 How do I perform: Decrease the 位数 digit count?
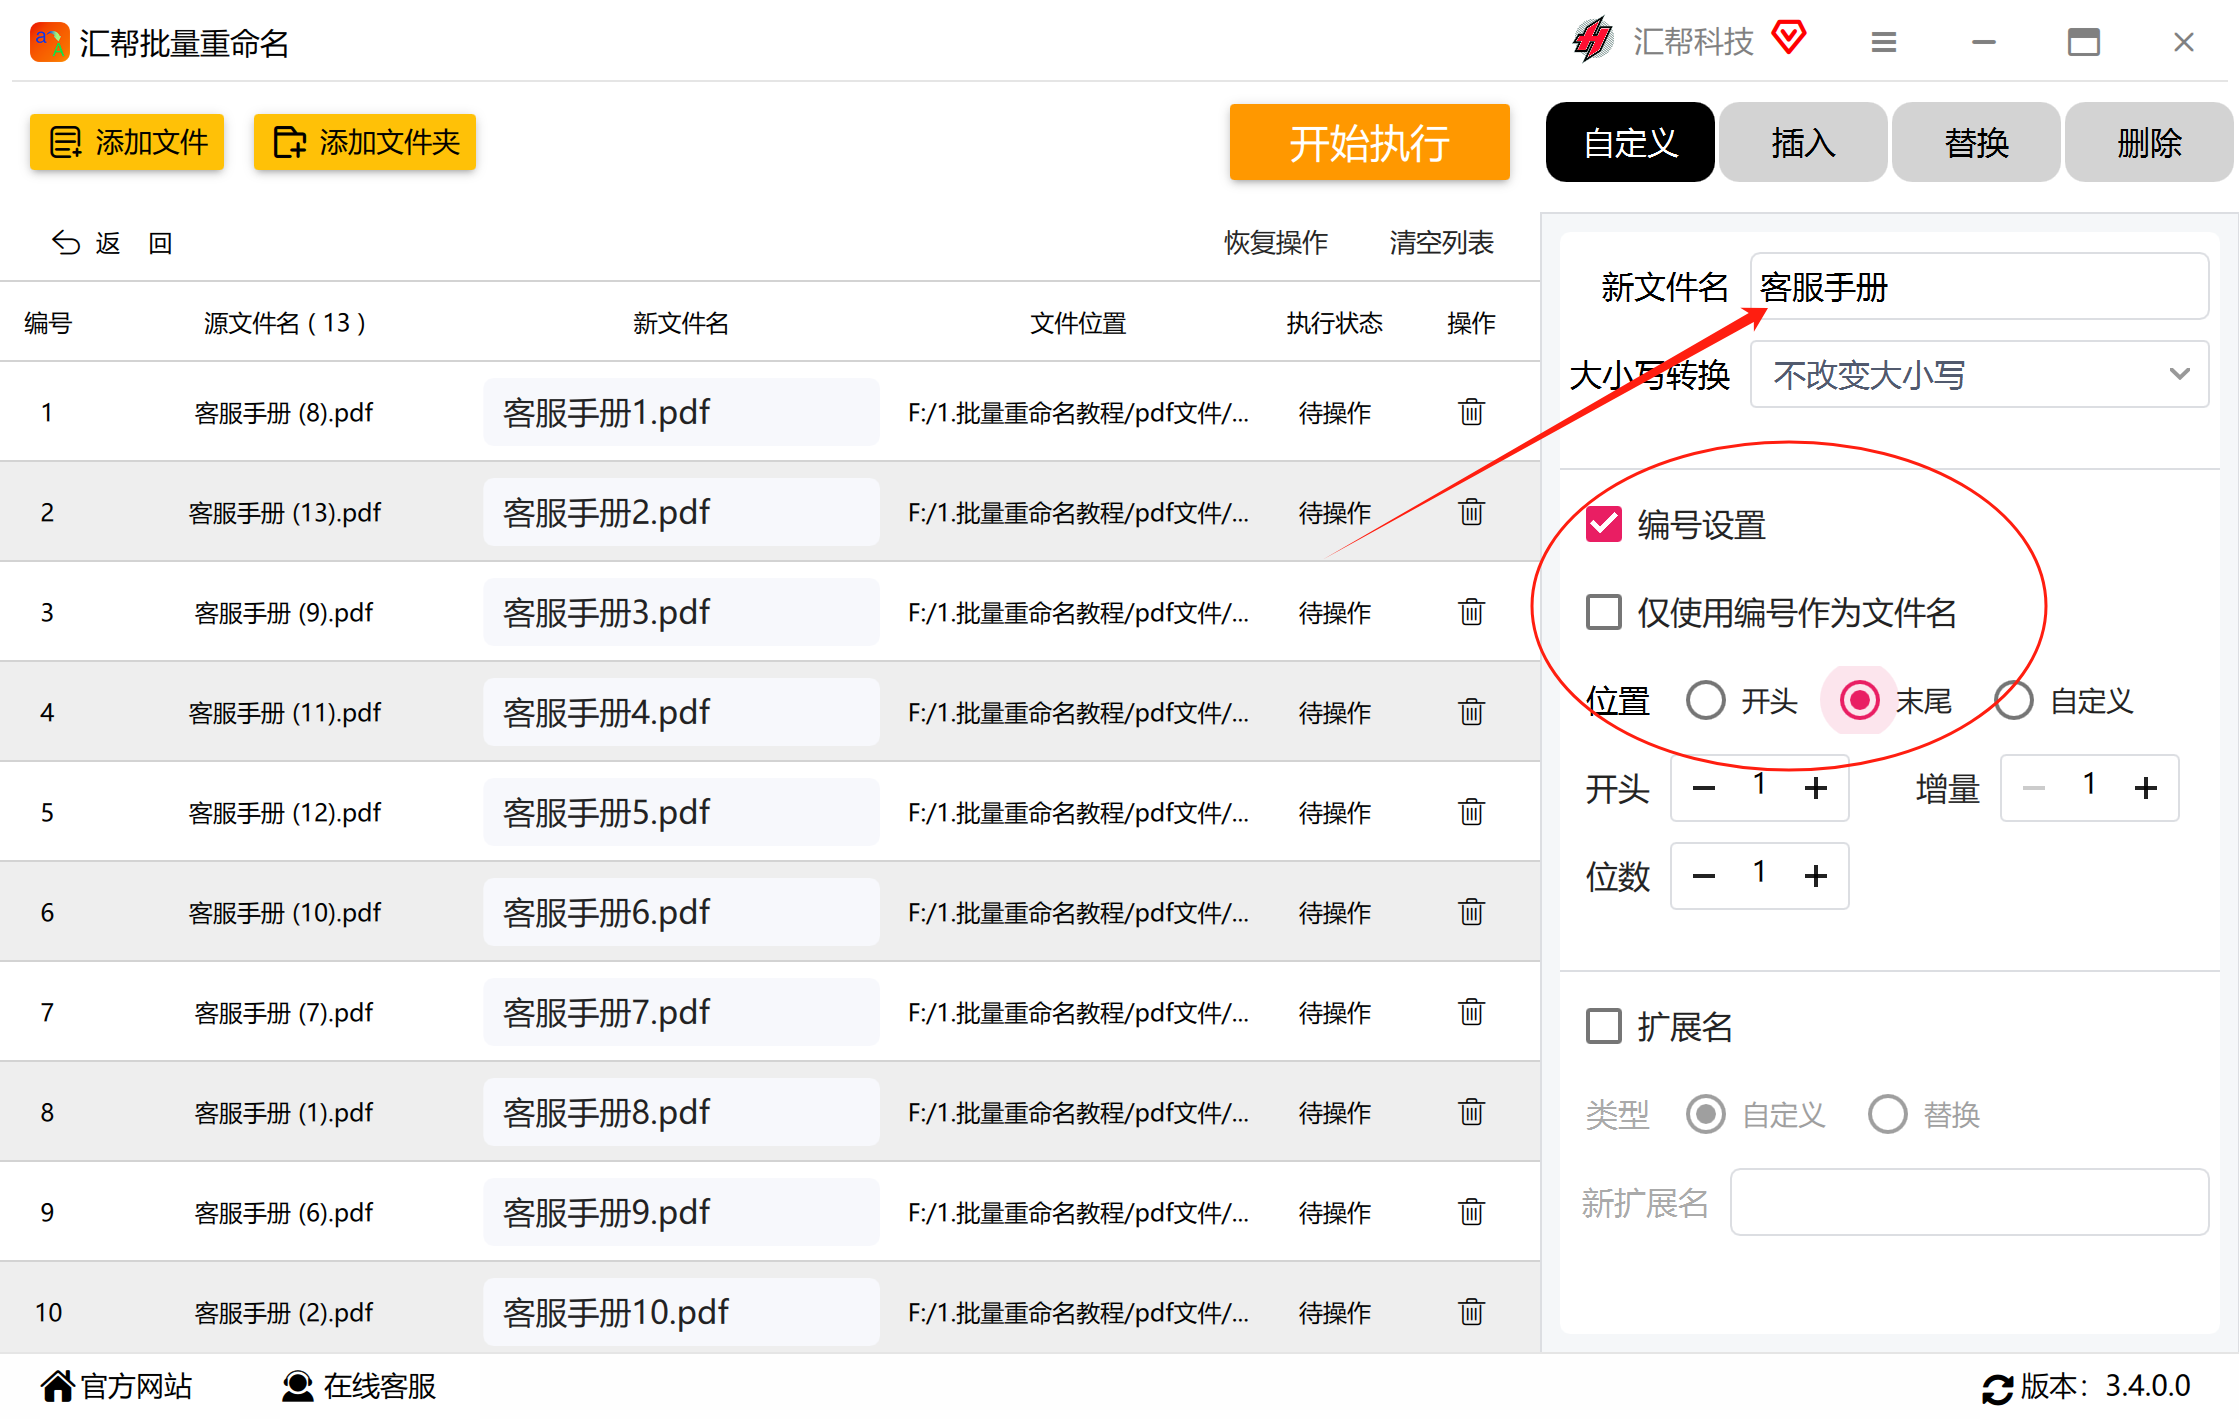(1704, 877)
